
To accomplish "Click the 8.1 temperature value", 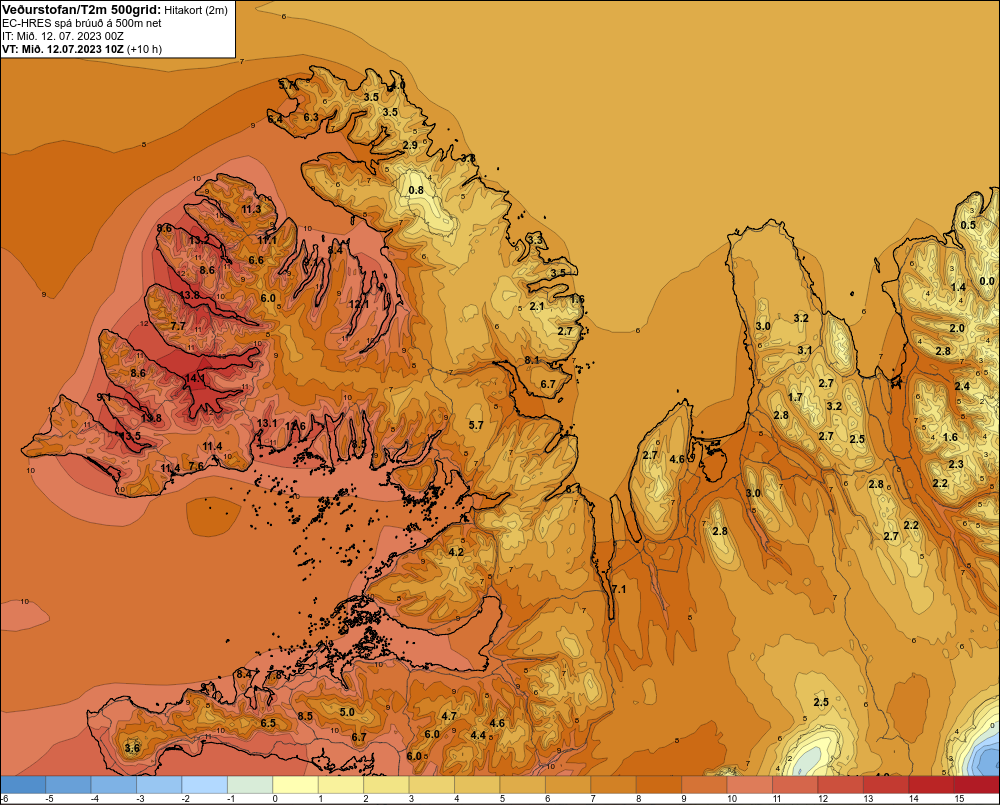I will (x=532, y=360).
